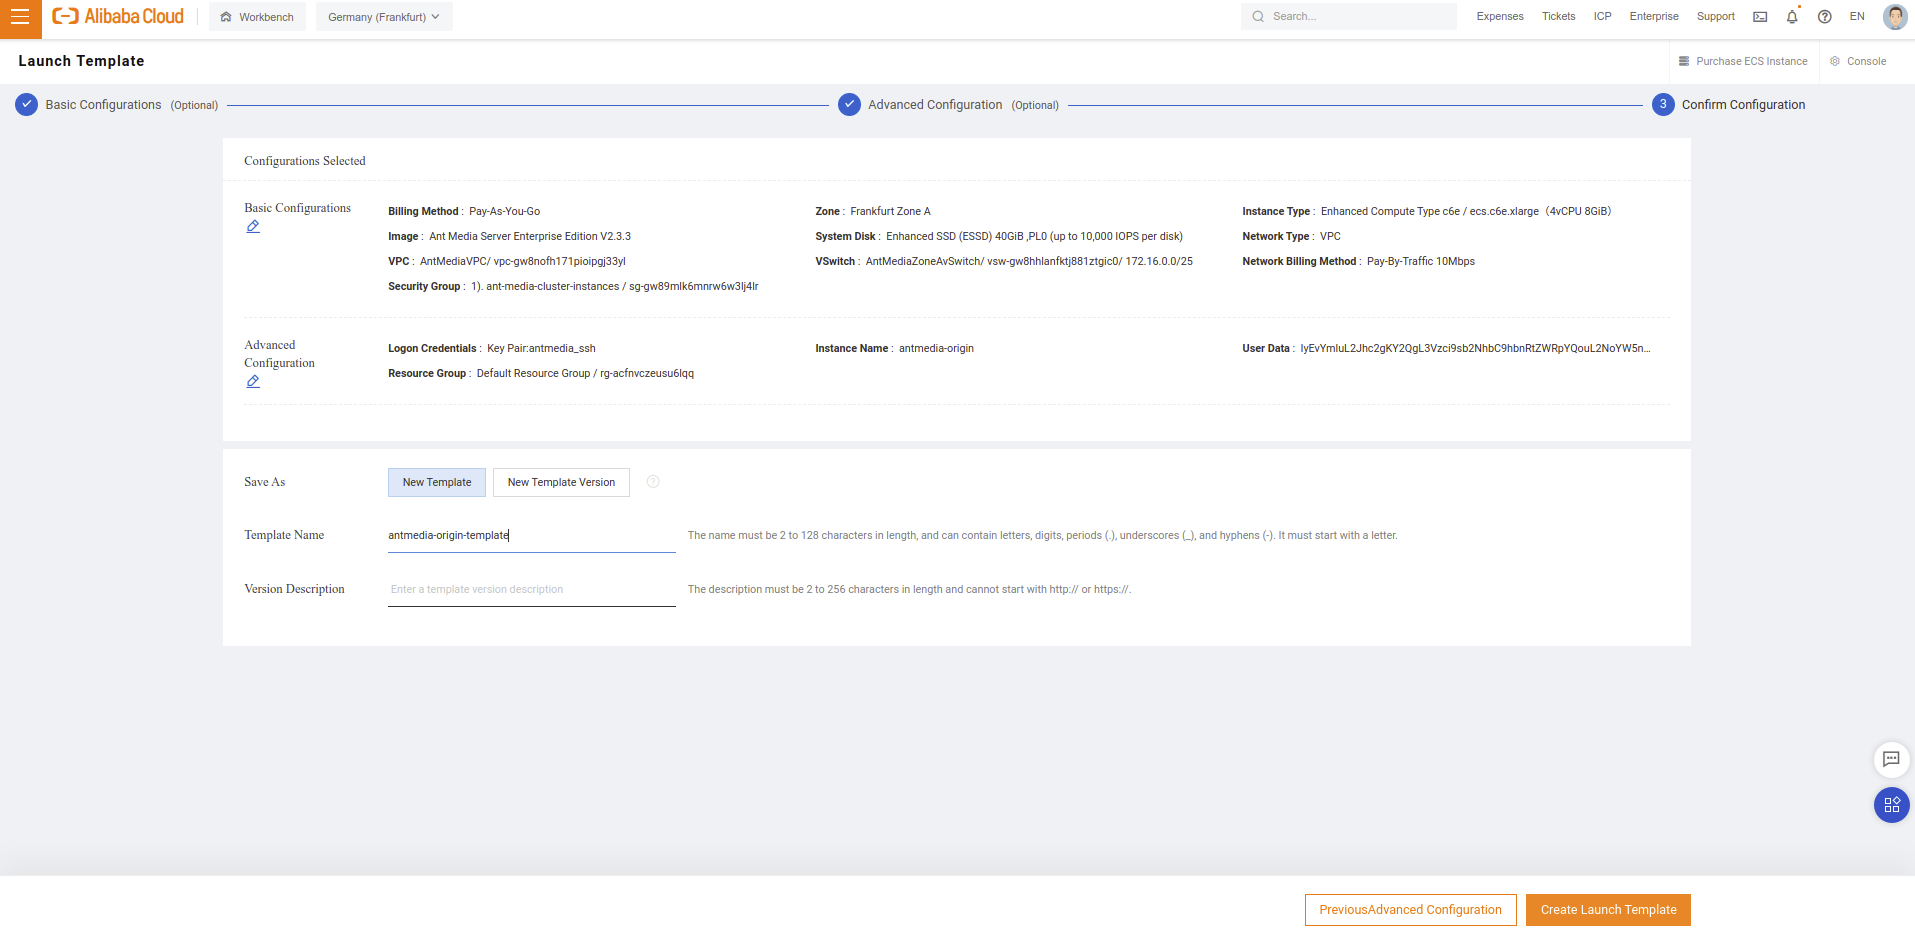Edit Advanced Configuration with pencil icon
The height and width of the screenshot is (934, 1915).
point(253,382)
